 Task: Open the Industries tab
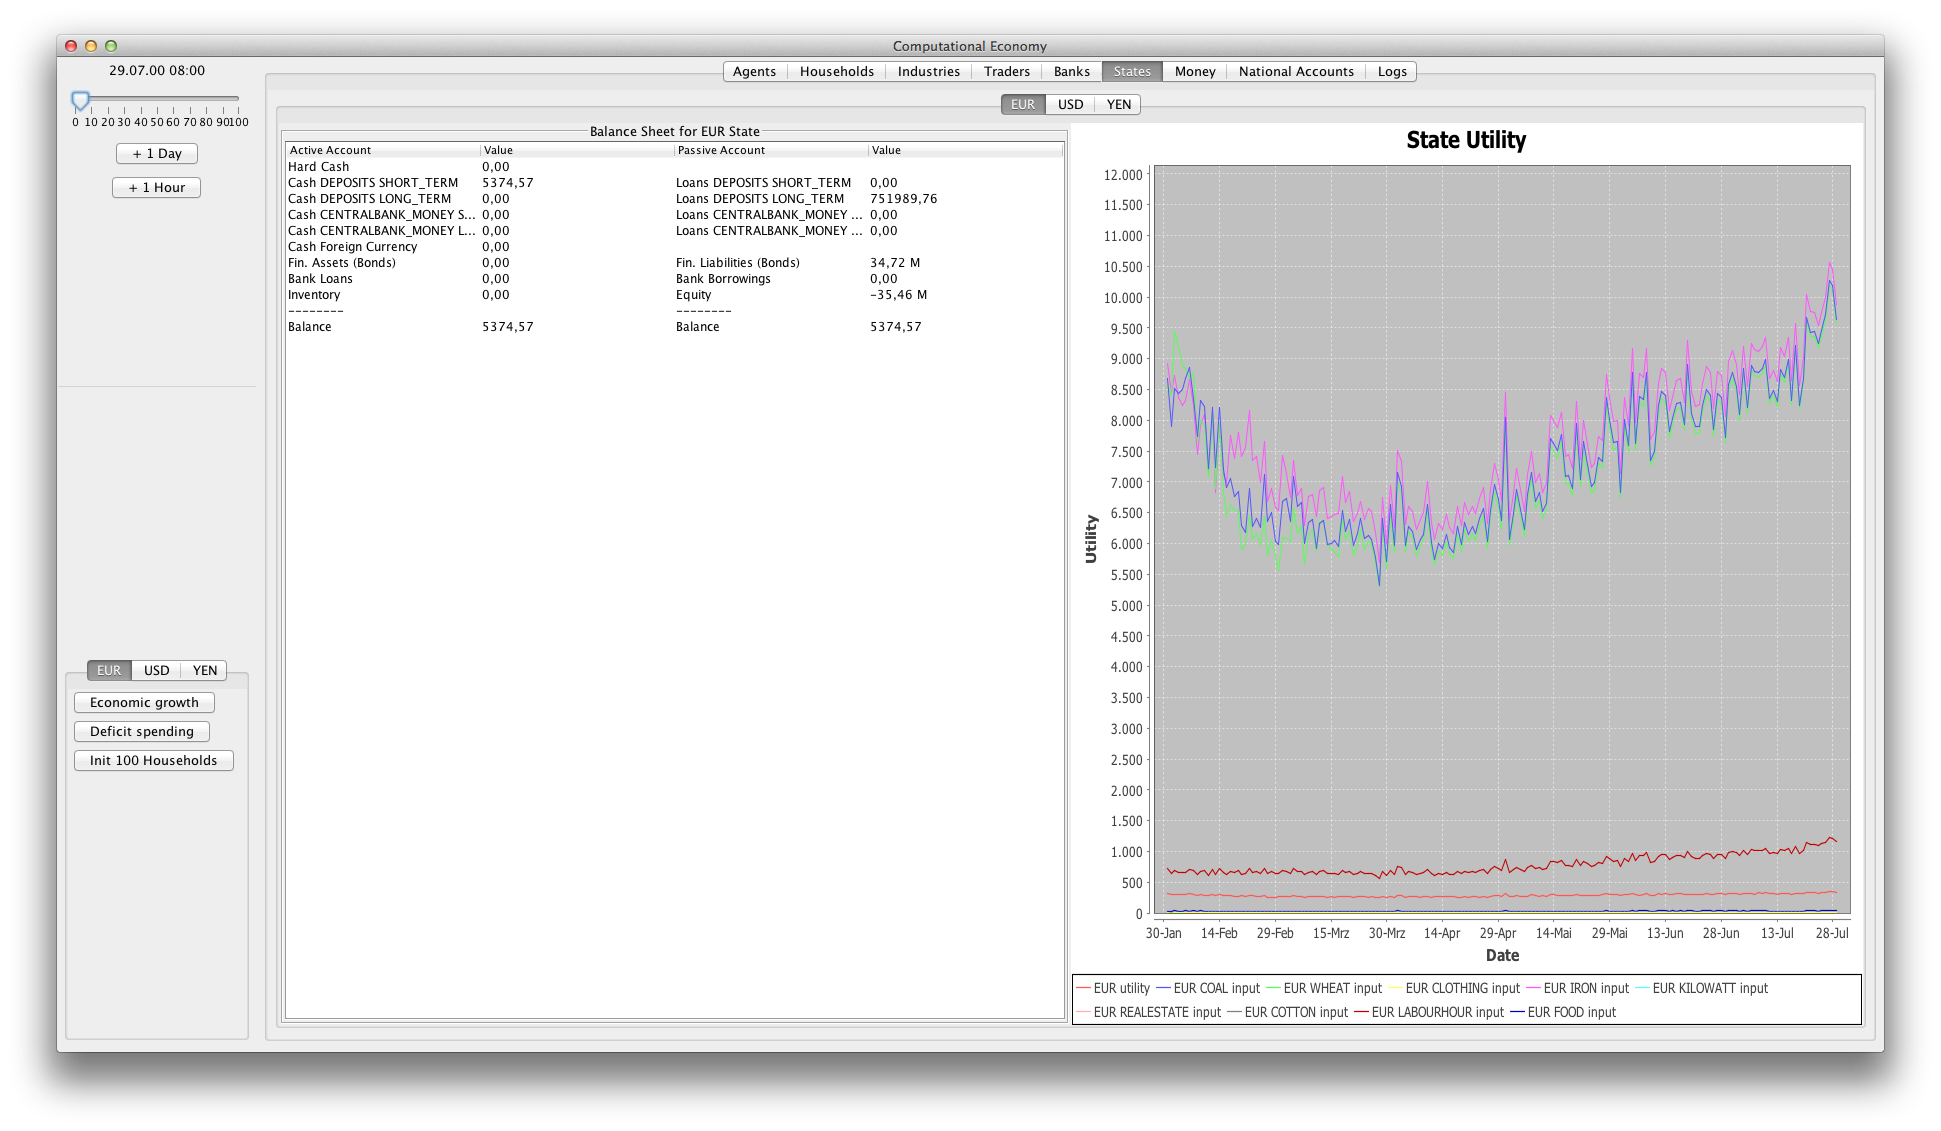tap(928, 71)
